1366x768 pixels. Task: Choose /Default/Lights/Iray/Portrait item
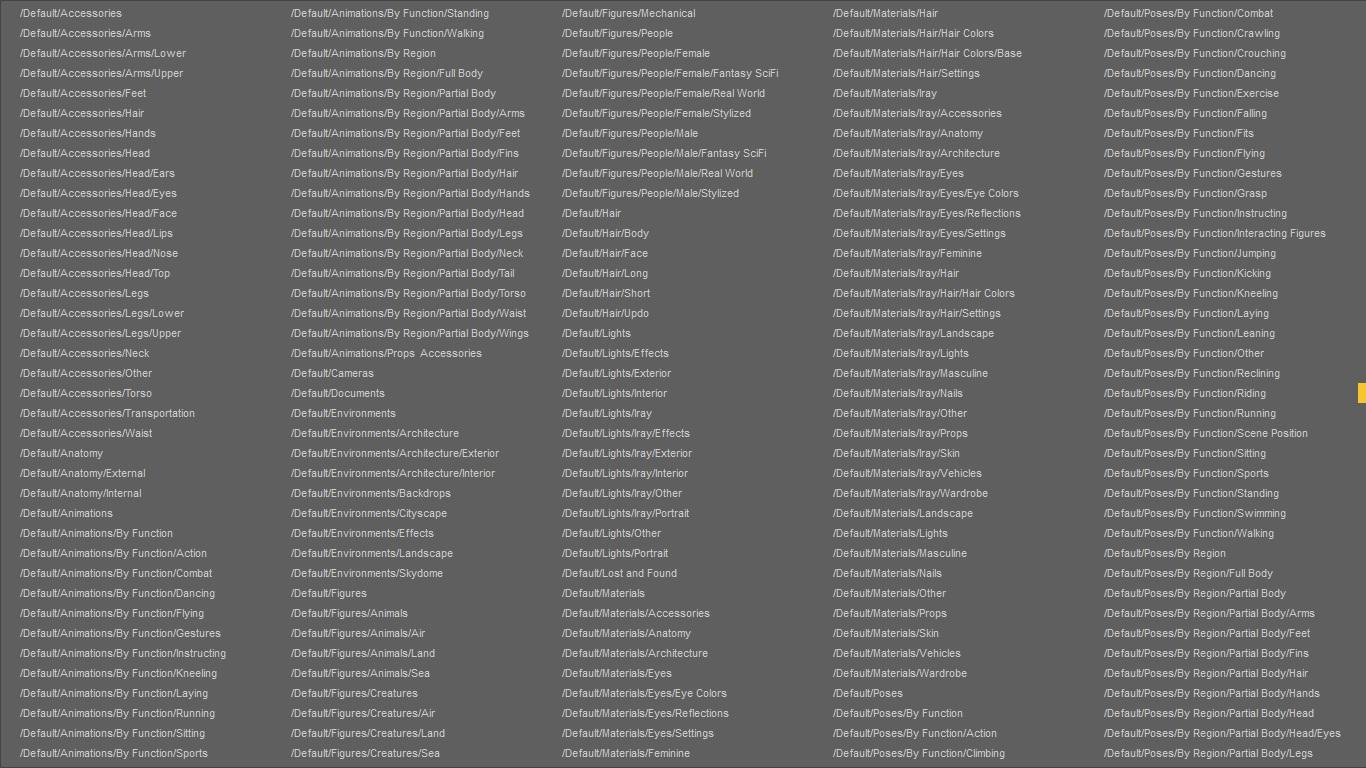(625, 513)
